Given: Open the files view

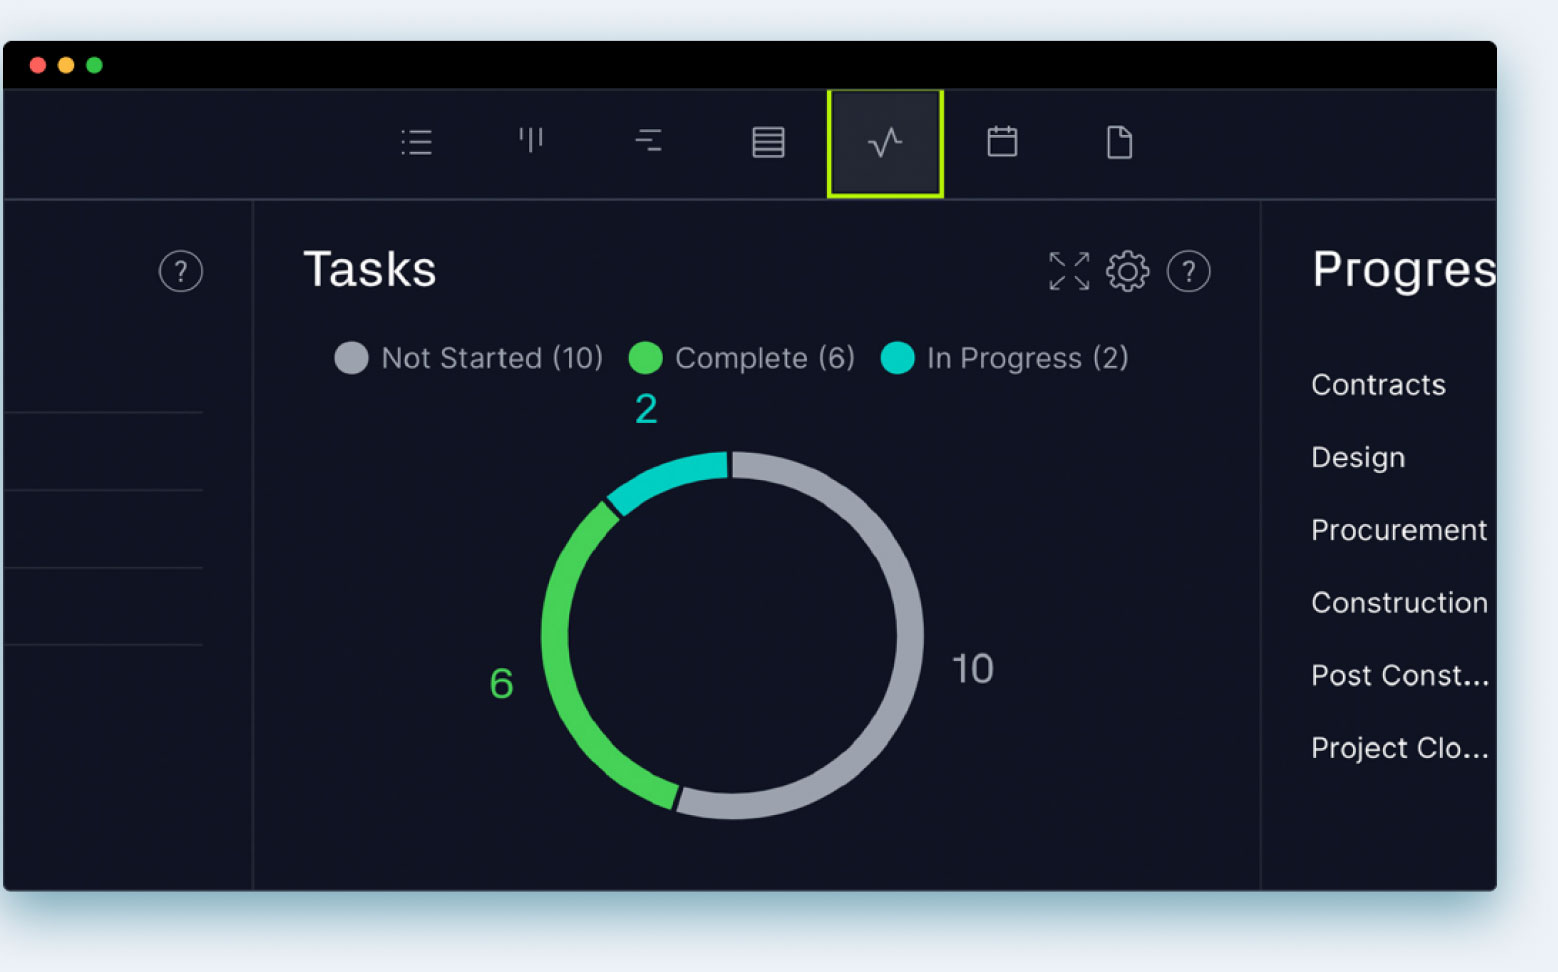Looking at the screenshot, I should pyautogui.click(x=1119, y=141).
